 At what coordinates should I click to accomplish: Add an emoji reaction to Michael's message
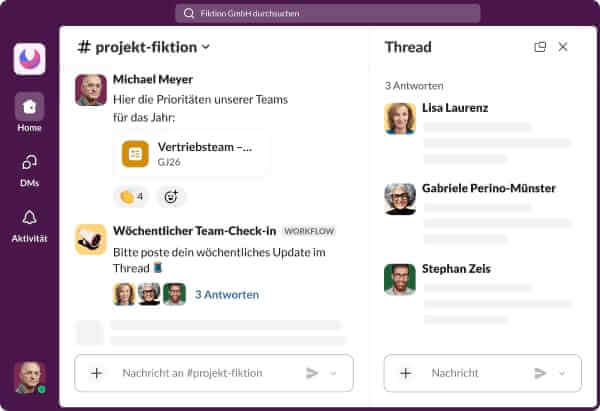[x=171, y=197]
